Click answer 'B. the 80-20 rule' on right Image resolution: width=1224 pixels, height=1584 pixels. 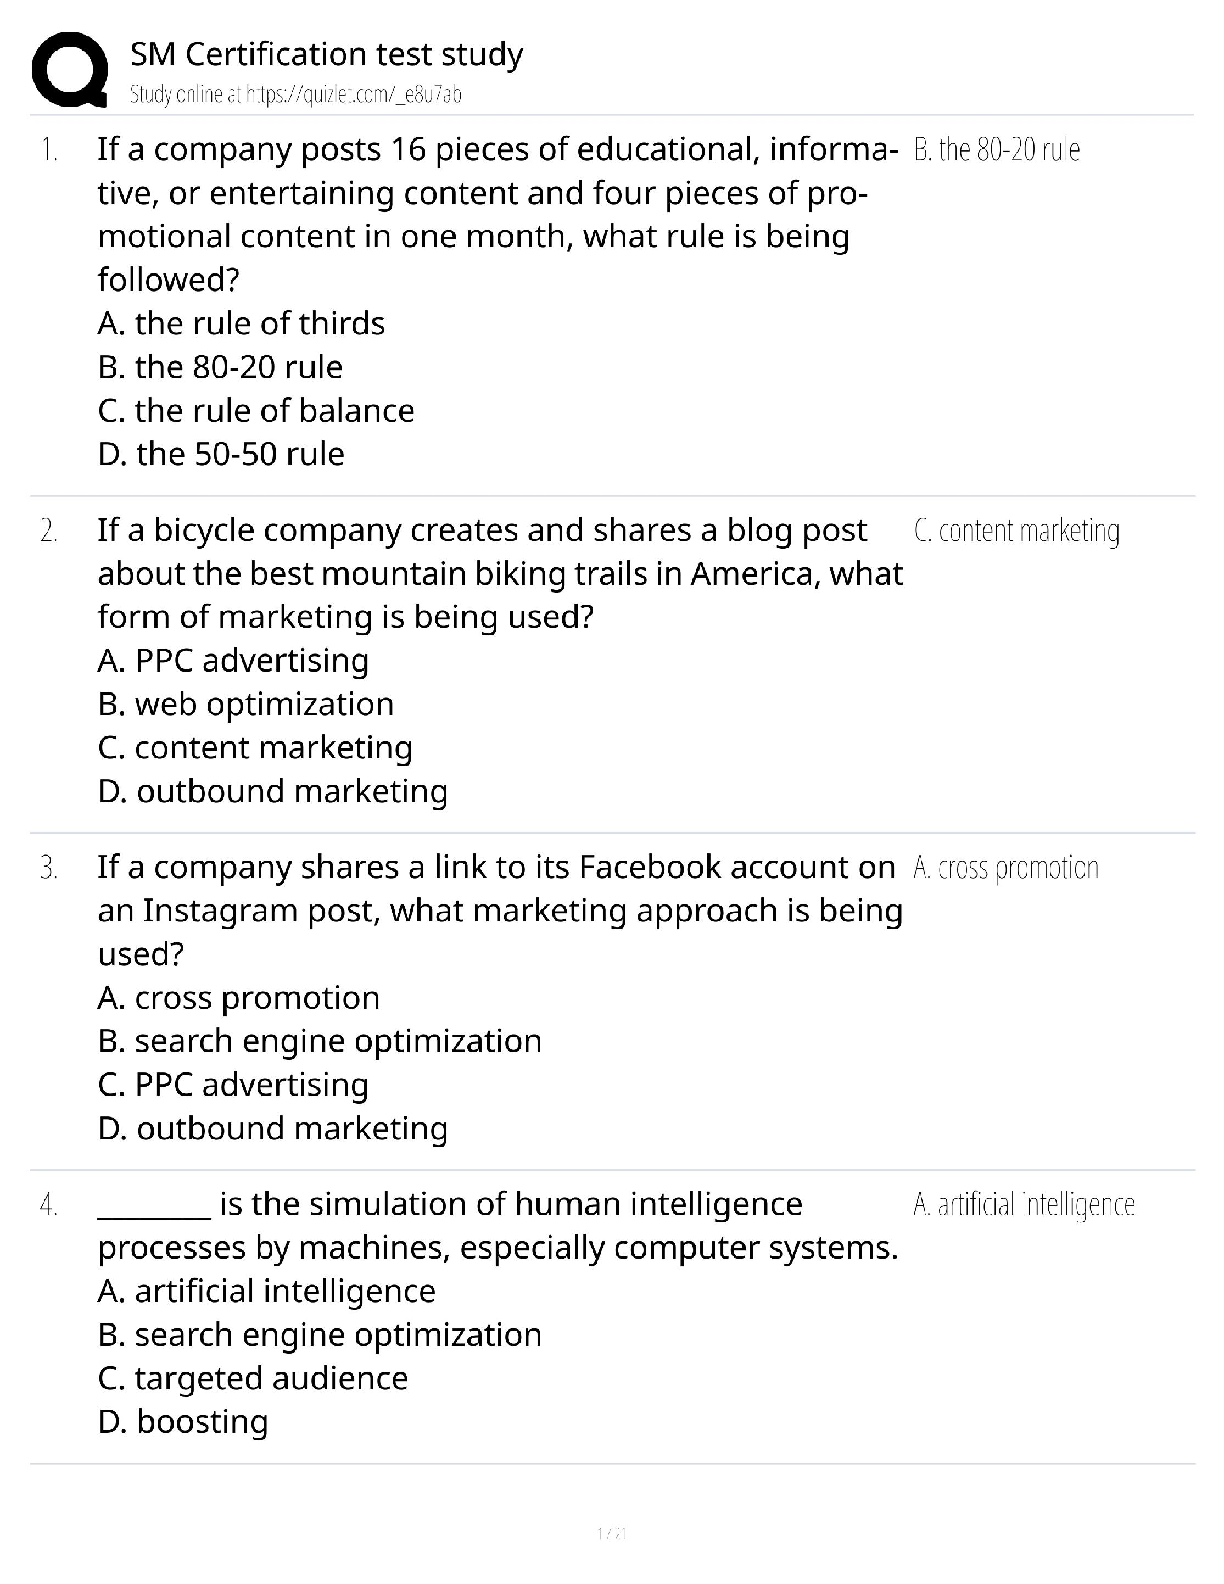(997, 150)
